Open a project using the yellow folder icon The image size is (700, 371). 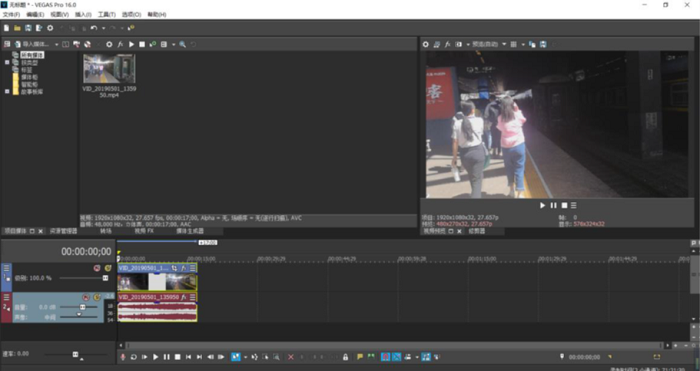(17, 28)
